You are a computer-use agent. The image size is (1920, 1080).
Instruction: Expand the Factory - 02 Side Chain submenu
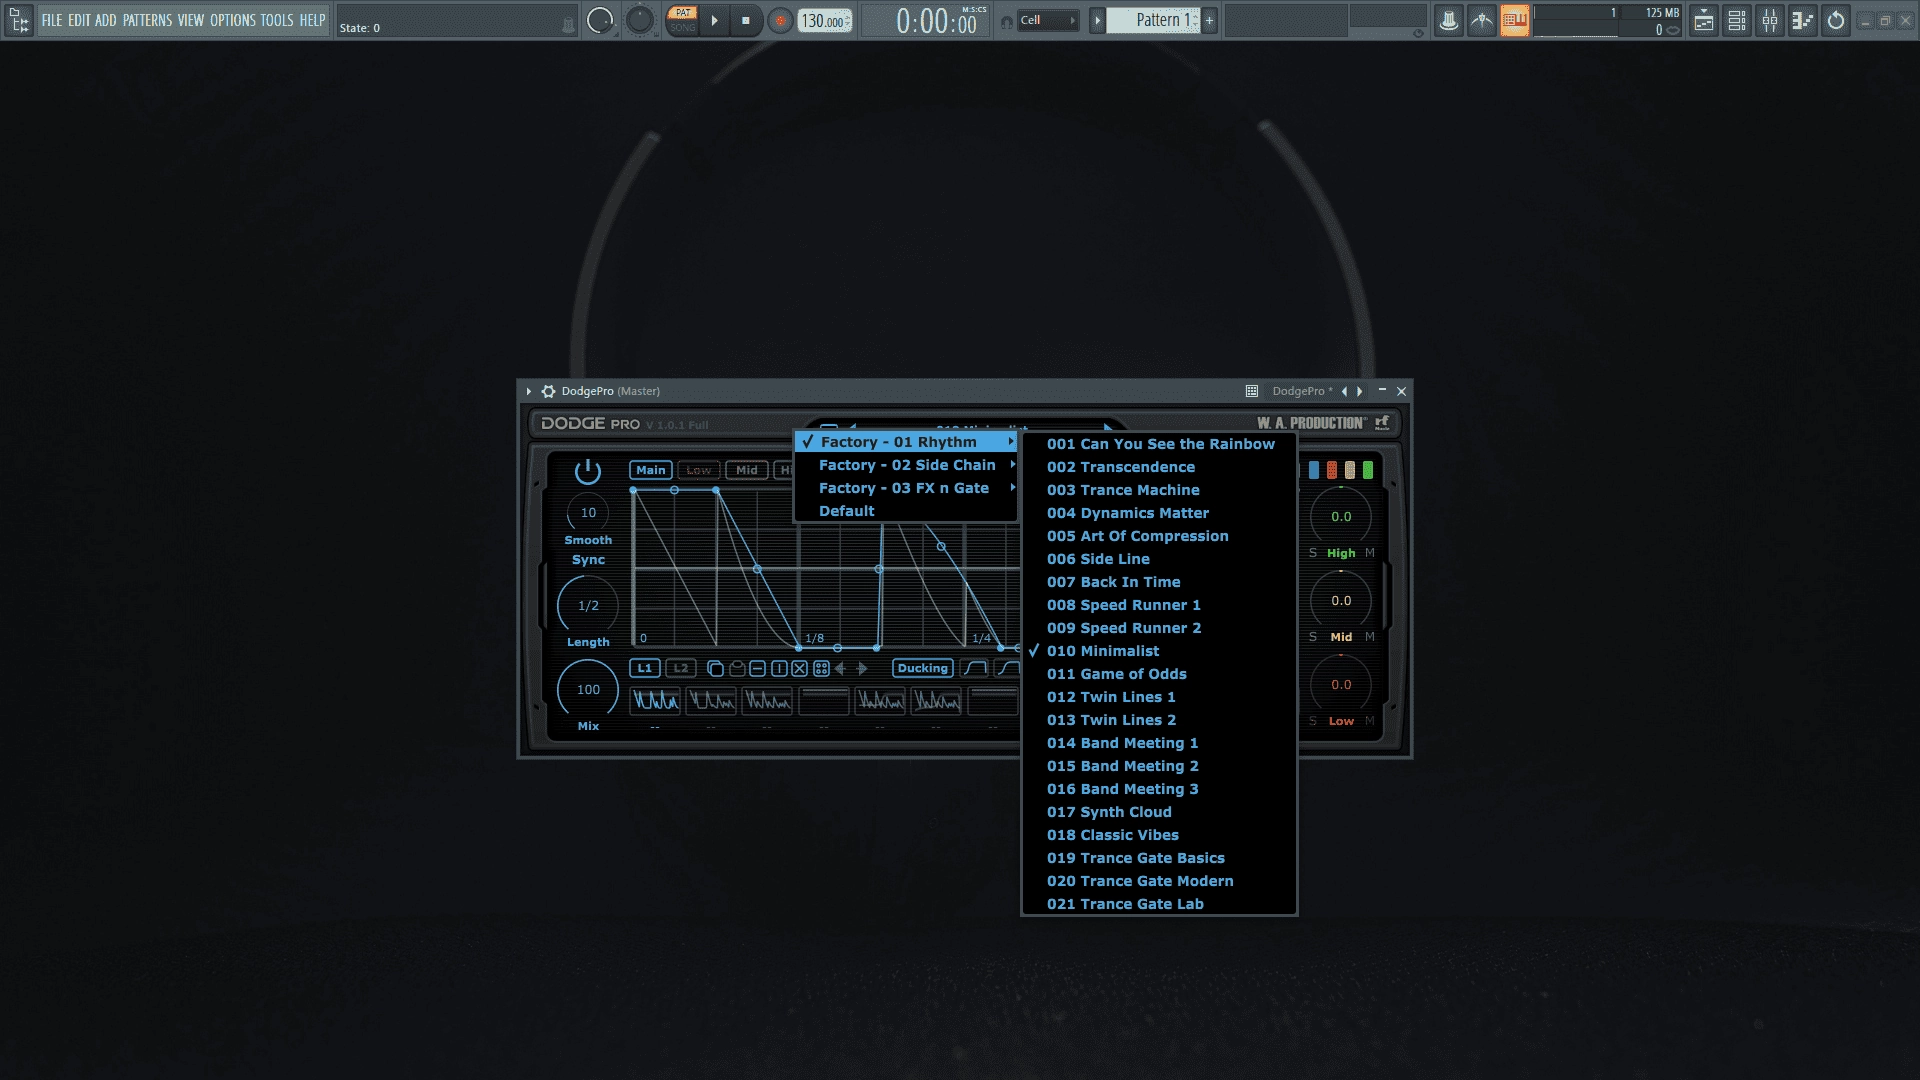pyautogui.click(x=906, y=465)
